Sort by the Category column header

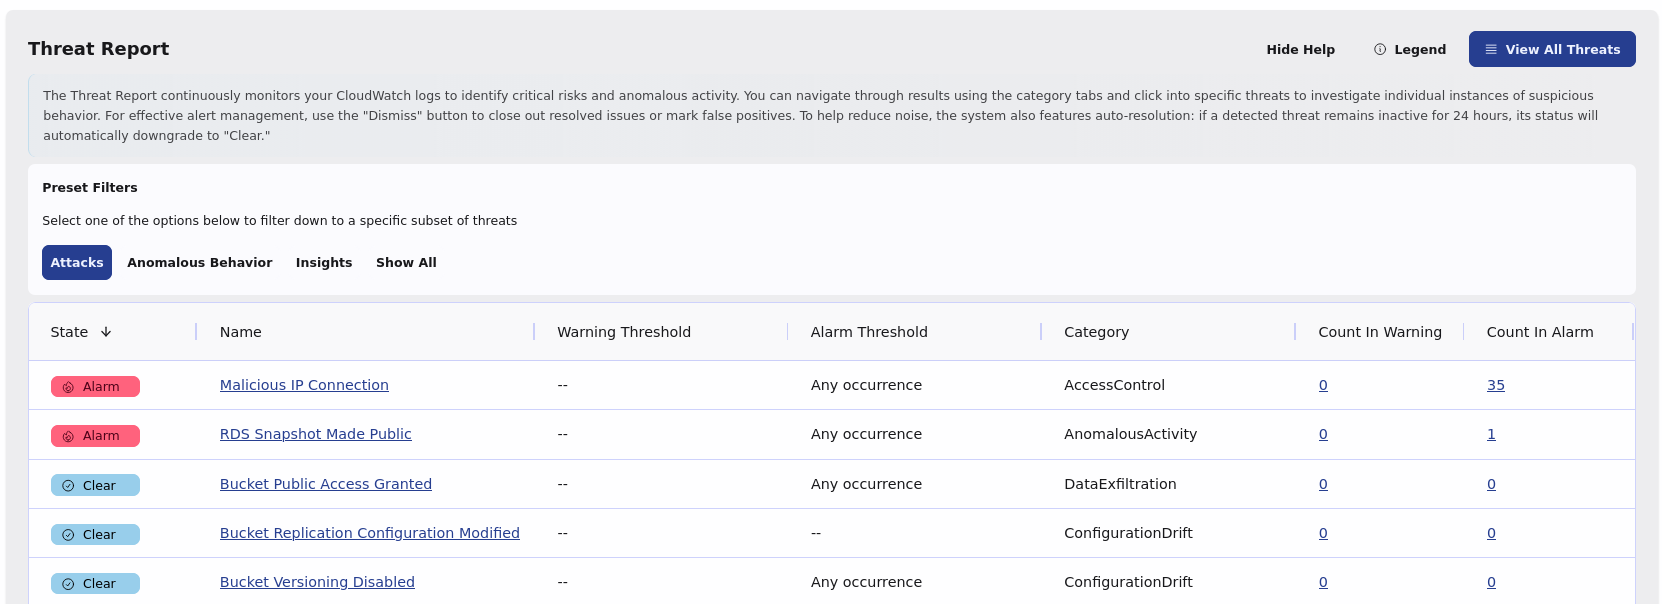1096,332
